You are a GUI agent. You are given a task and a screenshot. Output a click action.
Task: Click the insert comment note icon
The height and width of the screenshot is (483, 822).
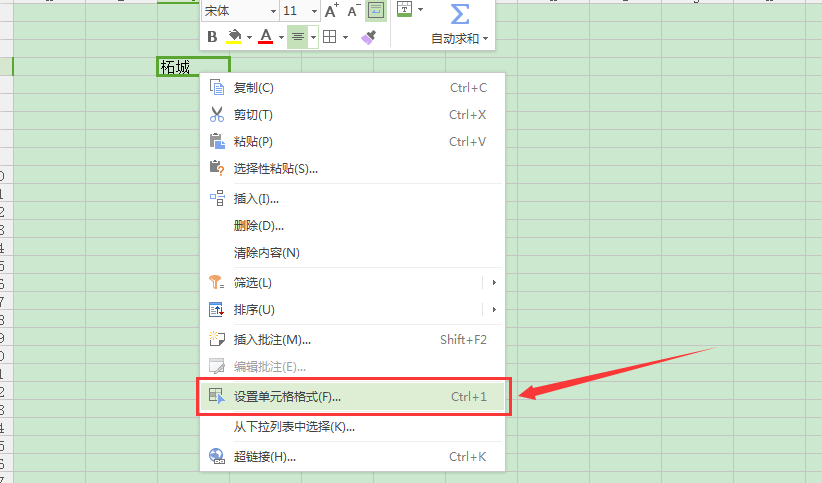[x=217, y=339]
